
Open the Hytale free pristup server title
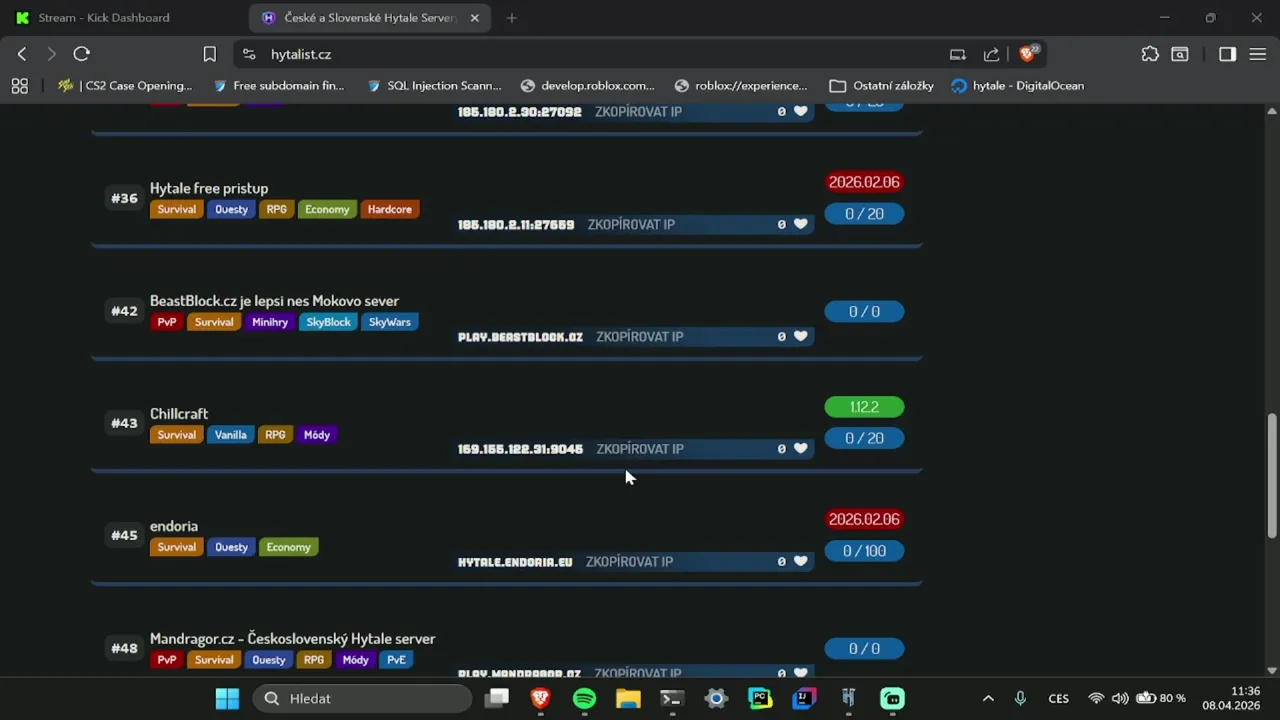click(x=209, y=188)
